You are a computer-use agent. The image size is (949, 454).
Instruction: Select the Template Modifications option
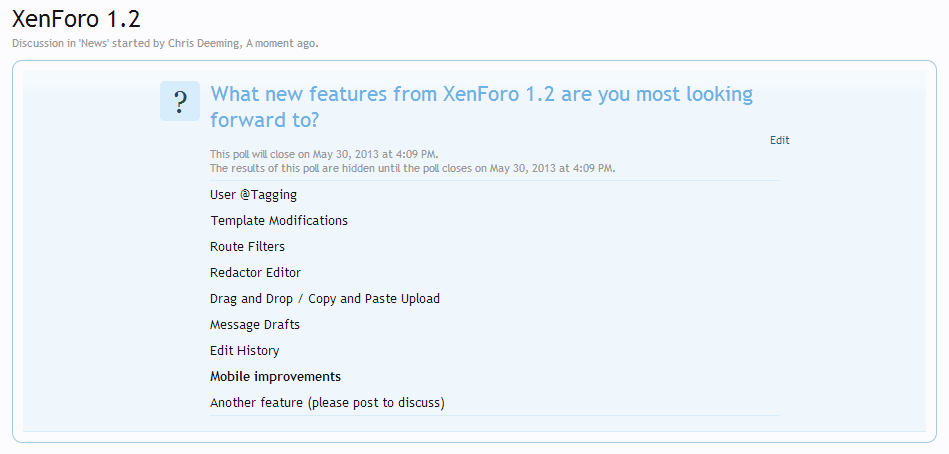(279, 221)
